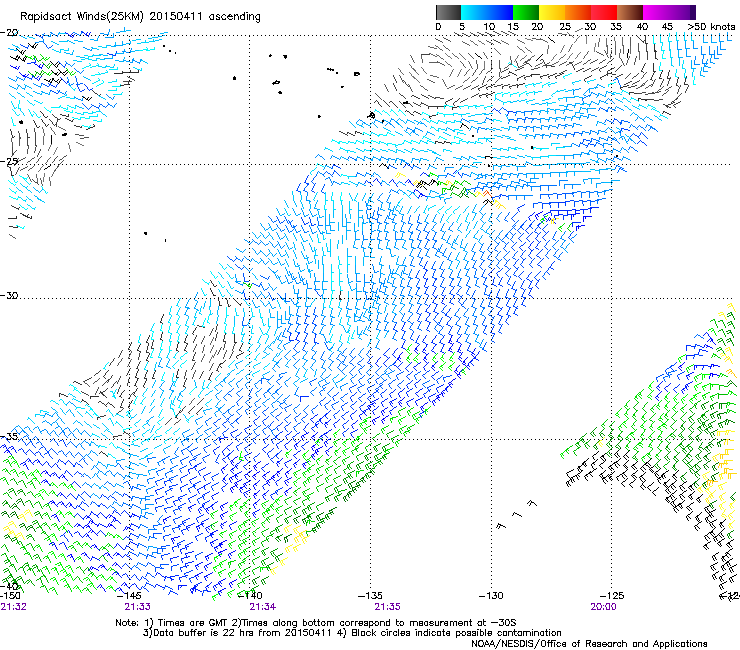Click the title "Rapidscat Winds(25KM) 20150411 ascending"
Viewport: 740px width, 650px height.
click(x=140, y=17)
